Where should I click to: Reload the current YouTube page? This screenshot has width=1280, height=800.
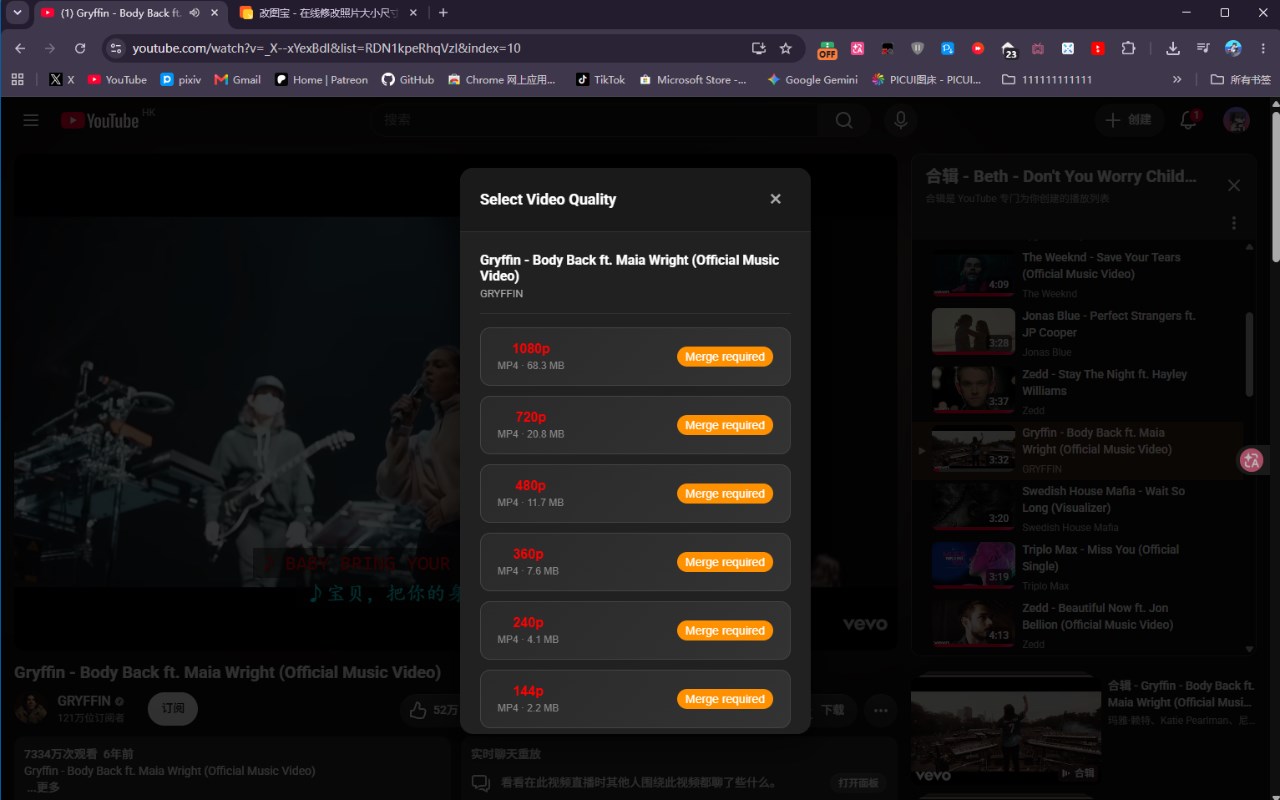(x=80, y=48)
